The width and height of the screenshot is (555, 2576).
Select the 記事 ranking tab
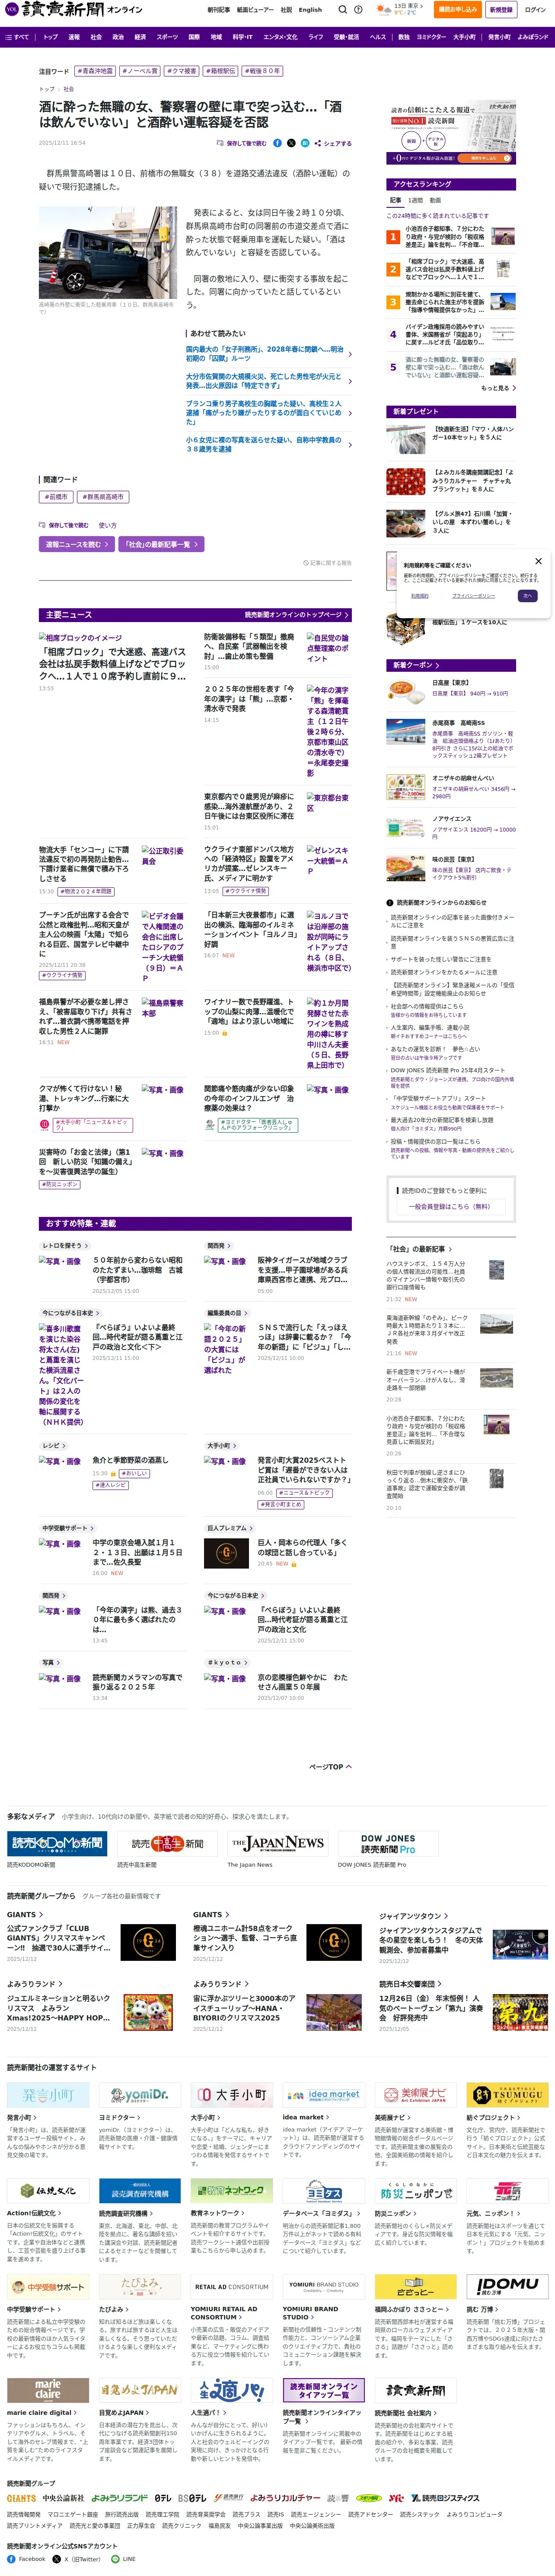[396, 200]
